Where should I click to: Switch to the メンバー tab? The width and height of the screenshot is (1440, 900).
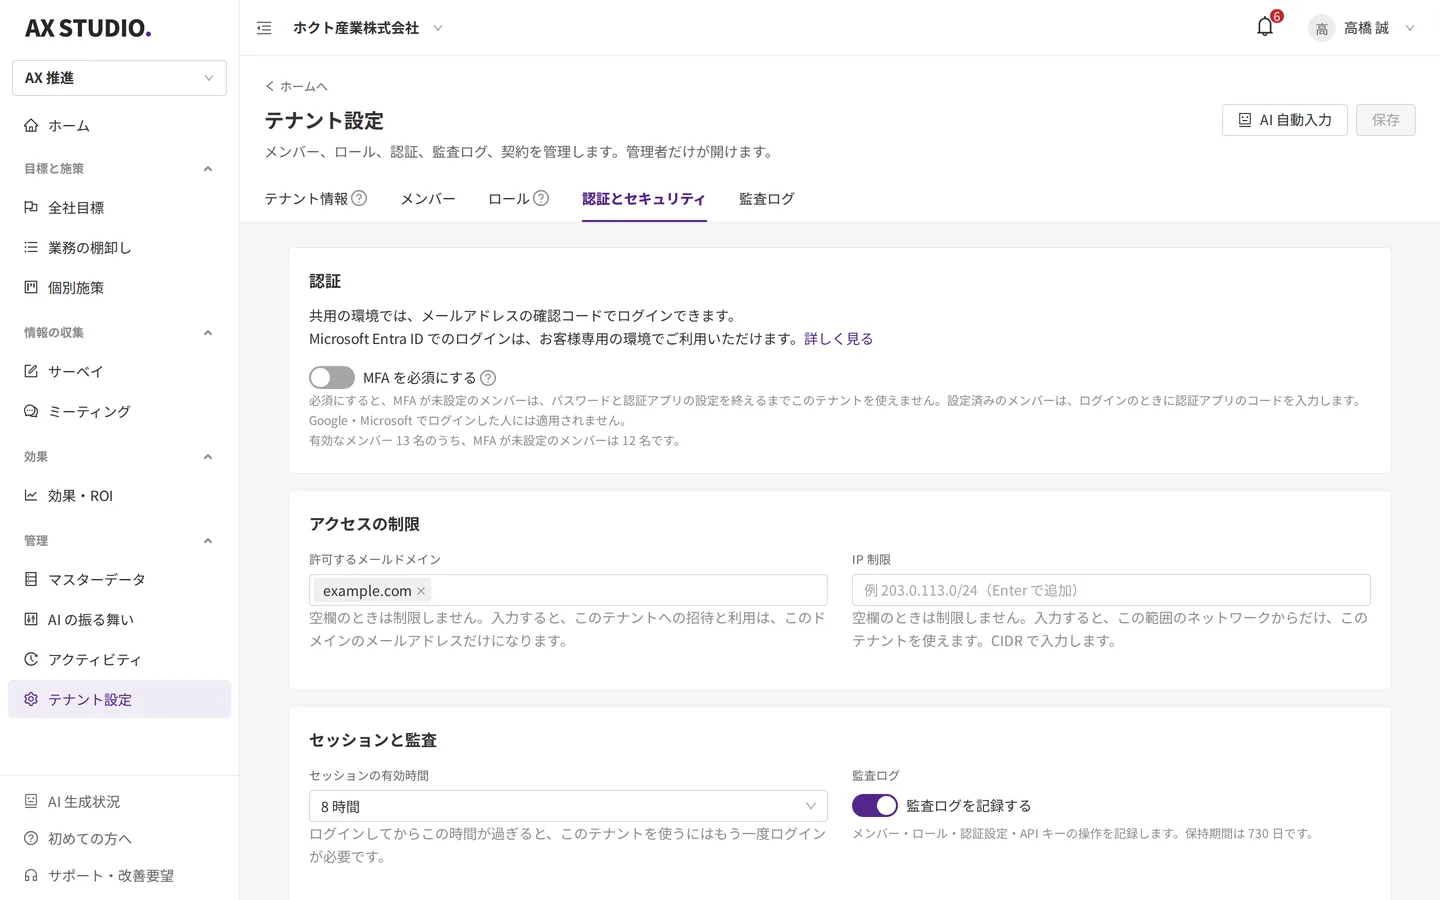pyautogui.click(x=428, y=199)
